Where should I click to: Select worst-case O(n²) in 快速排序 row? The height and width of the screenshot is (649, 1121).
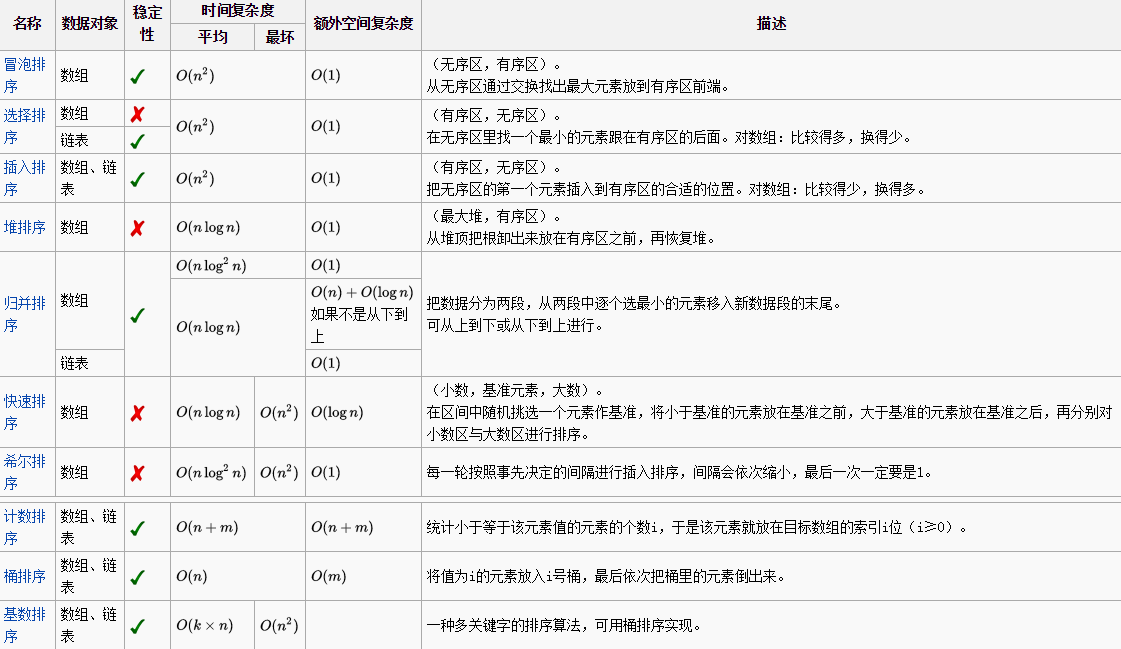(279, 412)
